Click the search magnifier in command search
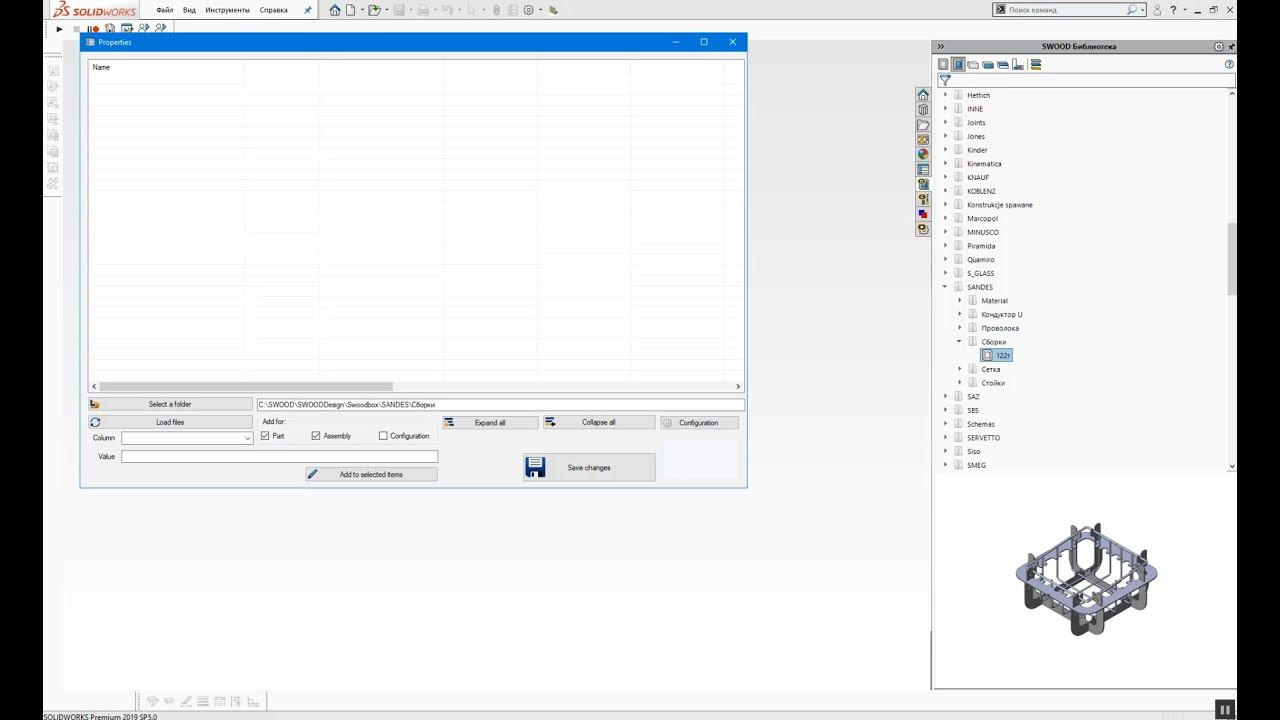 pyautogui.click(x=1132, y=10)
